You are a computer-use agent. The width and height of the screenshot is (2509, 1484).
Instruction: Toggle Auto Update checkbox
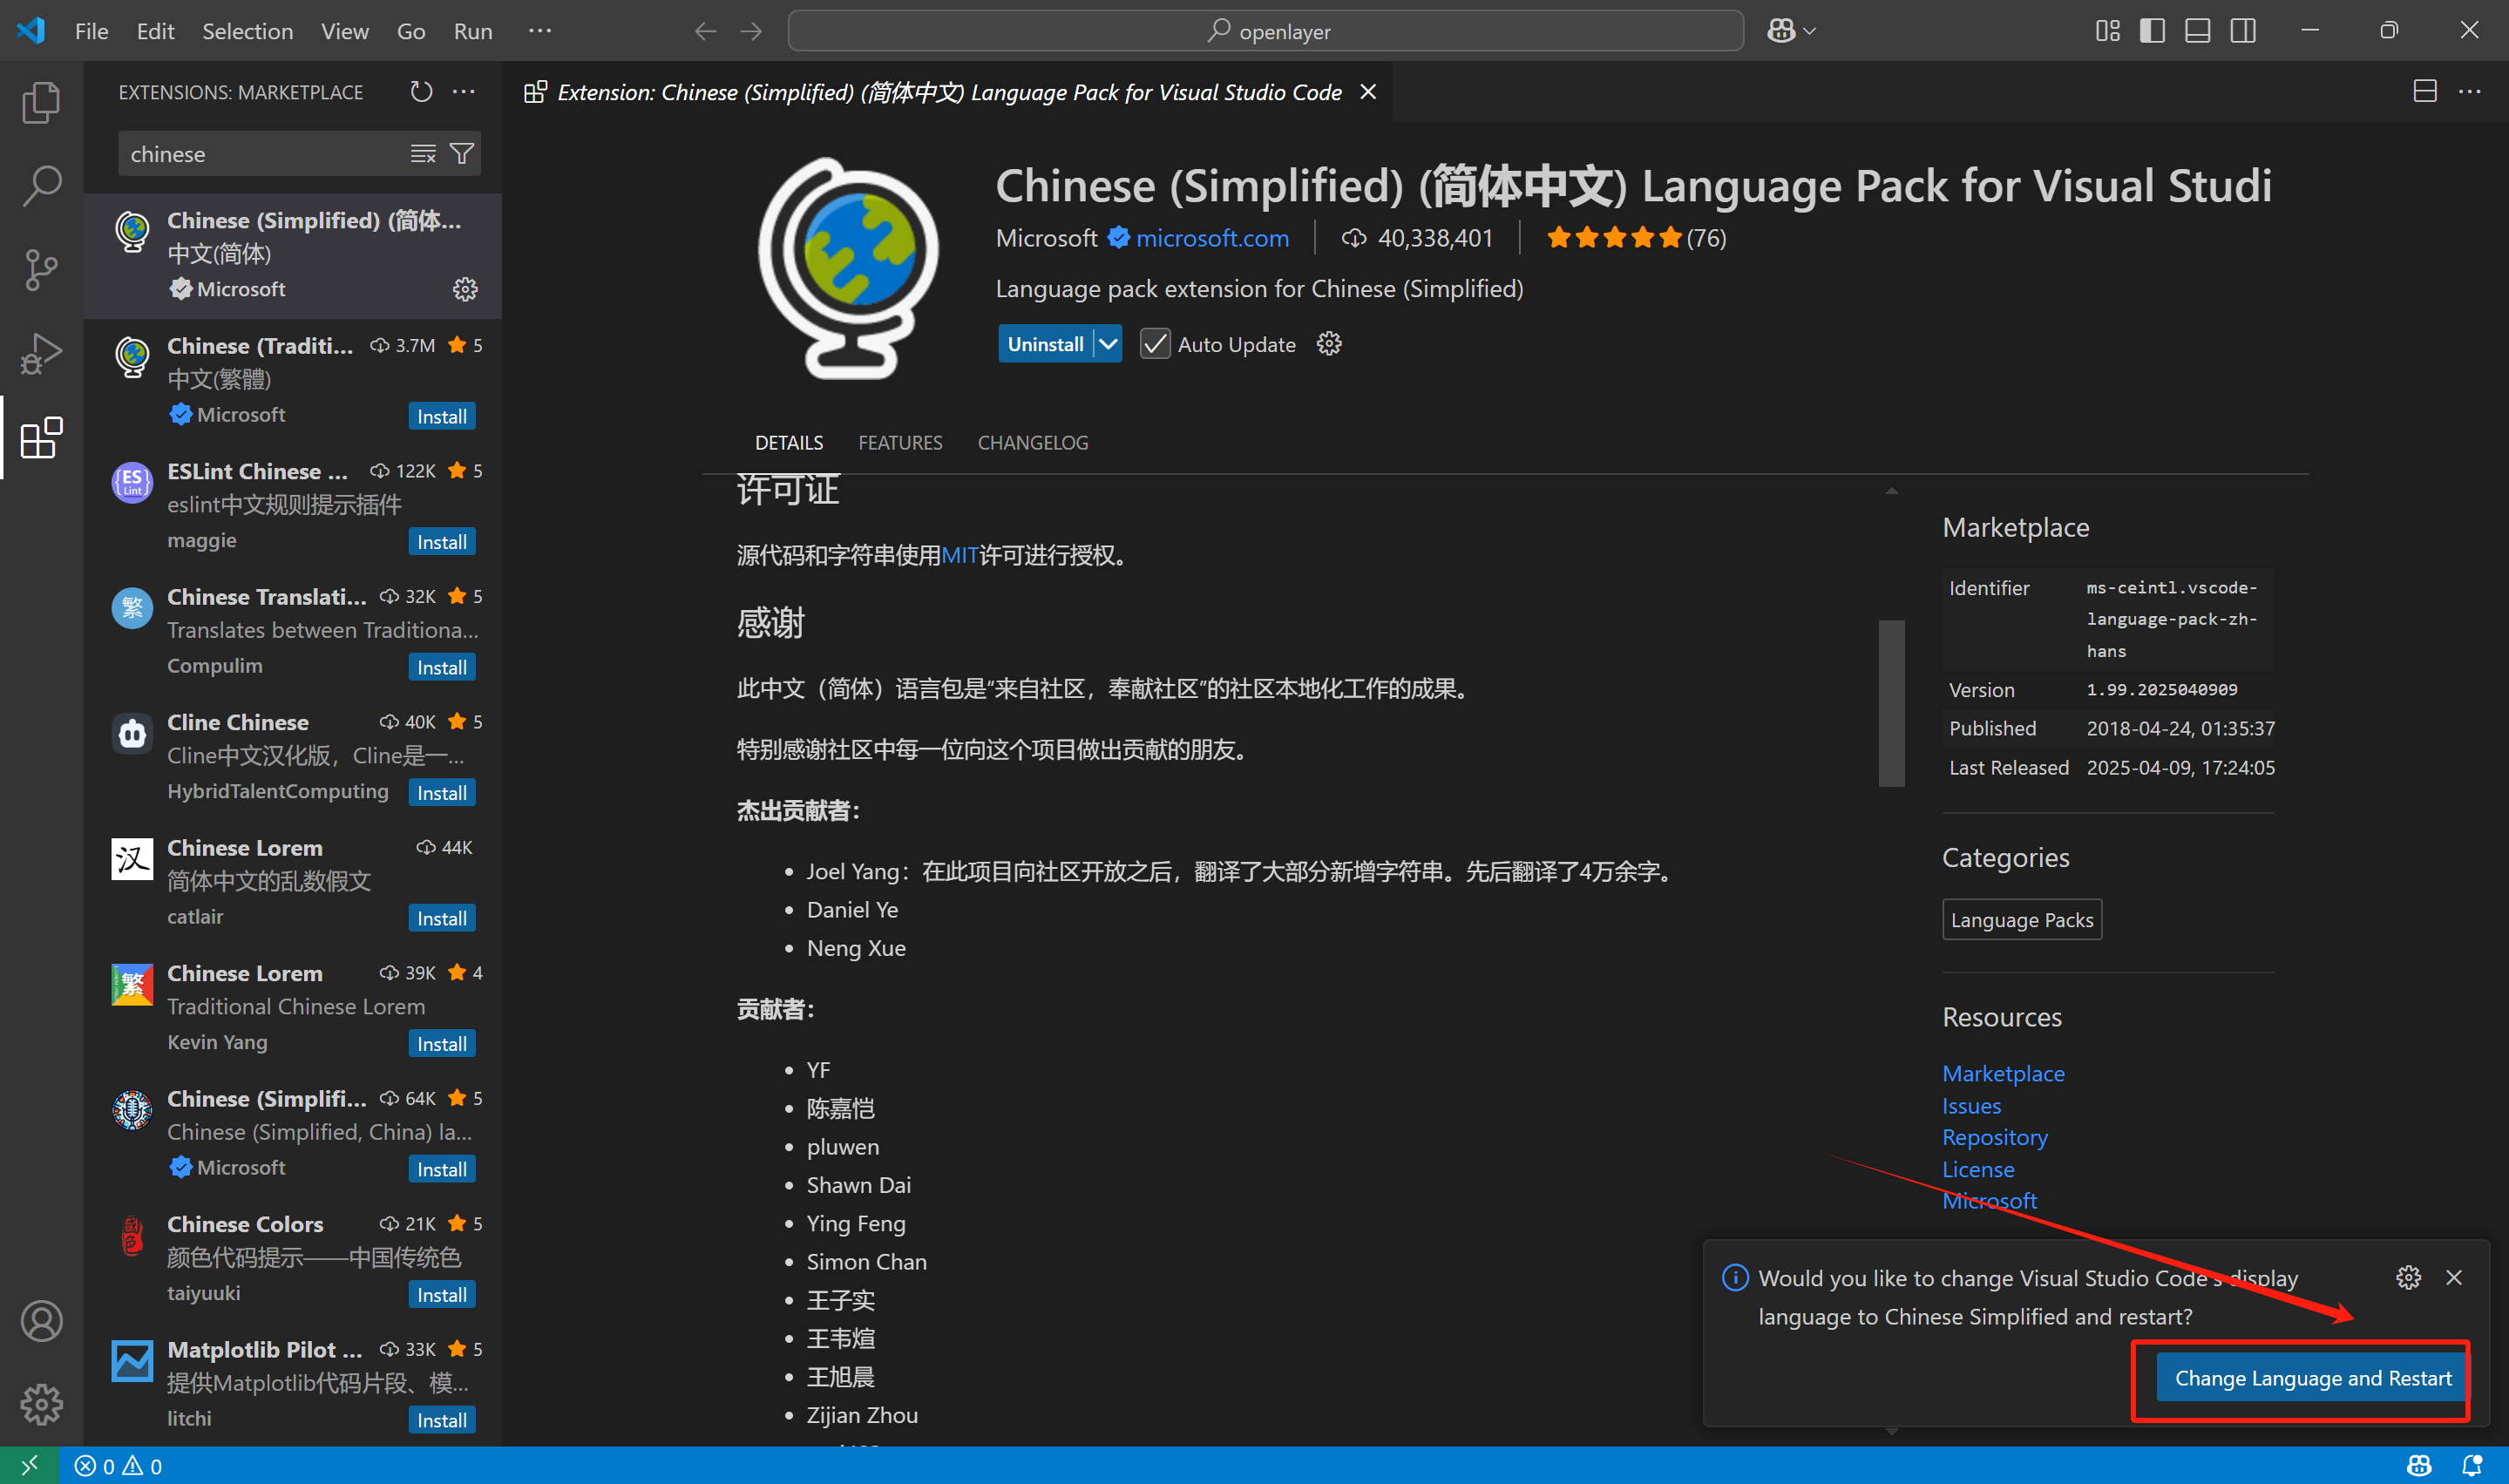point(1155,344)
